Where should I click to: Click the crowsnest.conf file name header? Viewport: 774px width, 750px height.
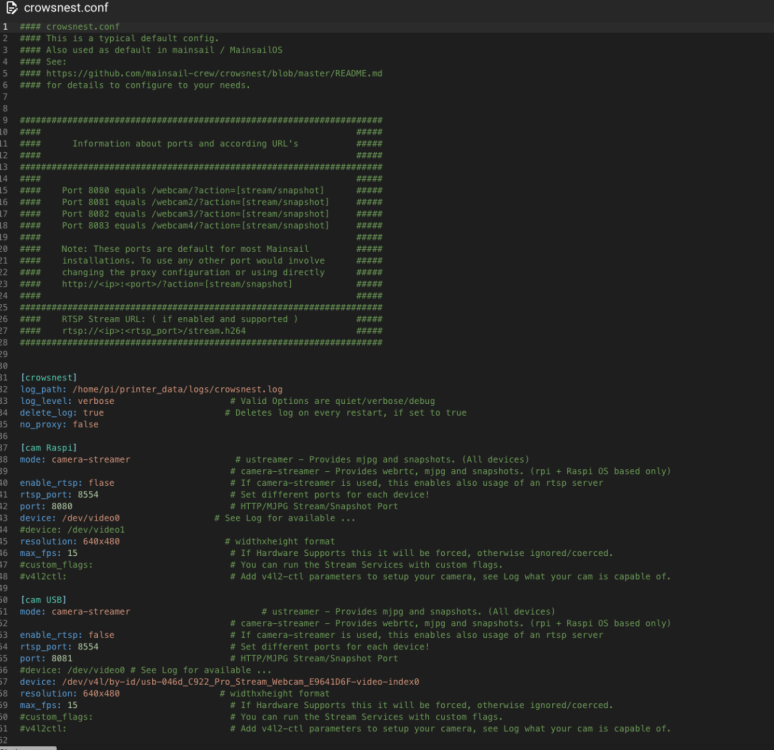click(x=66, y=8)
